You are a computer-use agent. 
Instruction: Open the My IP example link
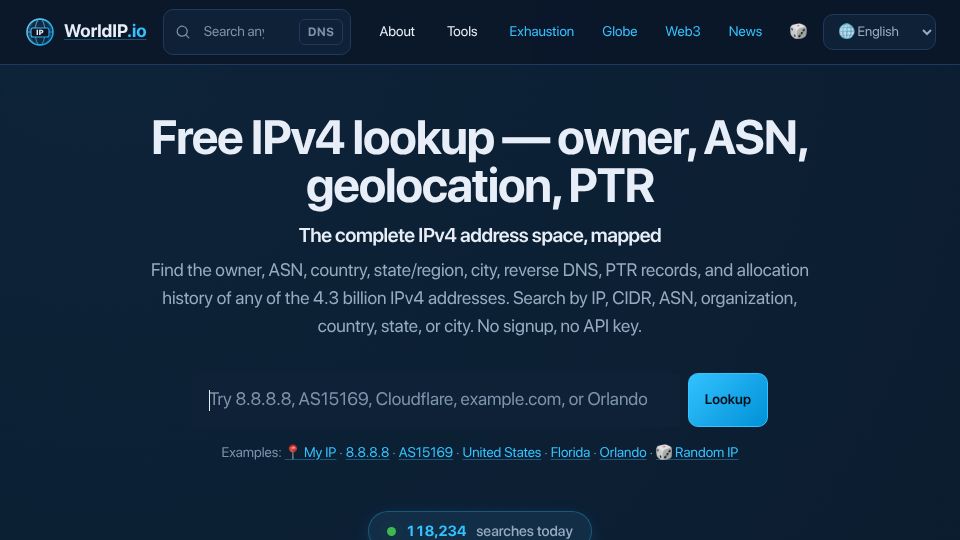[x=310, y=452]
